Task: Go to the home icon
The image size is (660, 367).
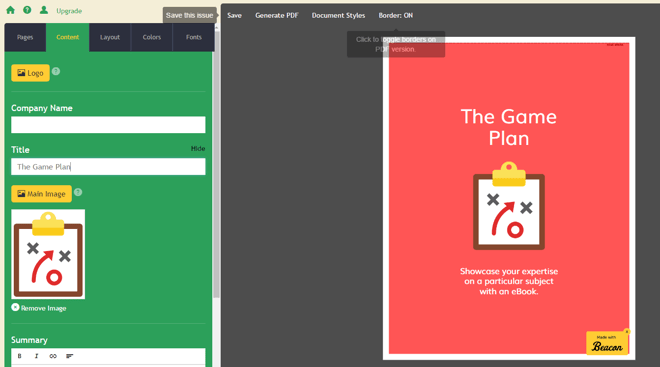Action: (11, 10)
